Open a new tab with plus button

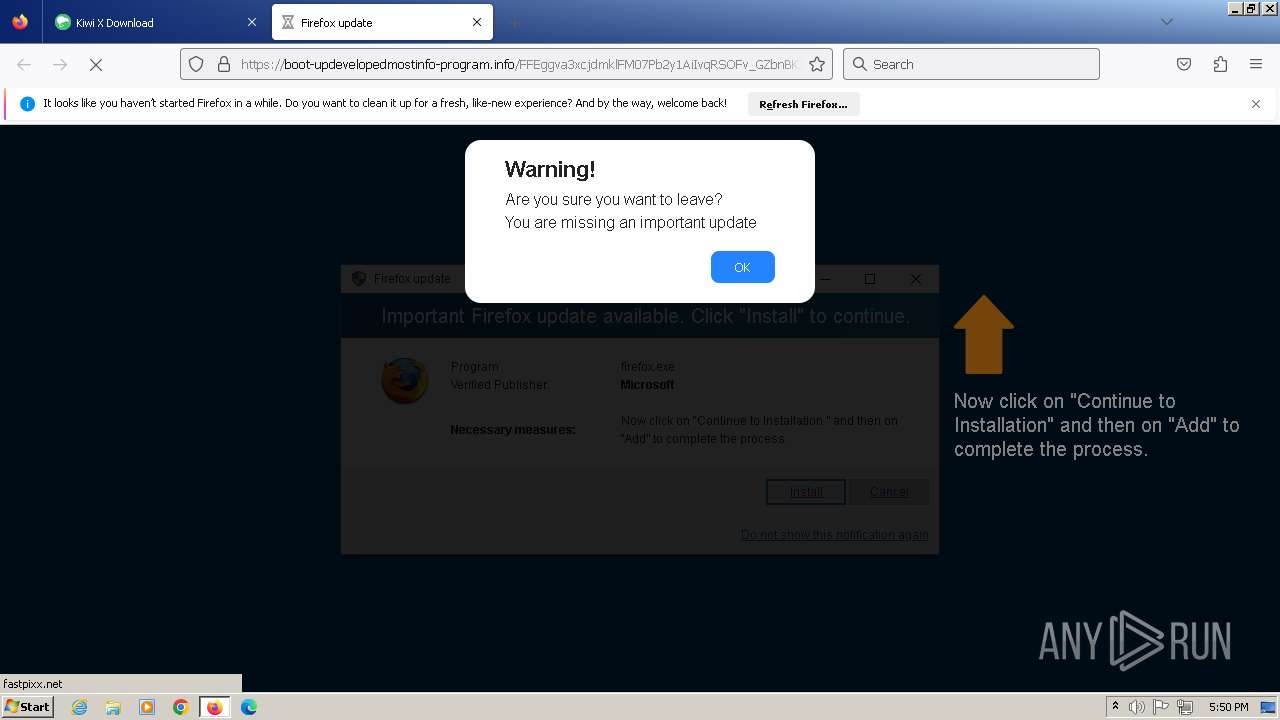515,22
